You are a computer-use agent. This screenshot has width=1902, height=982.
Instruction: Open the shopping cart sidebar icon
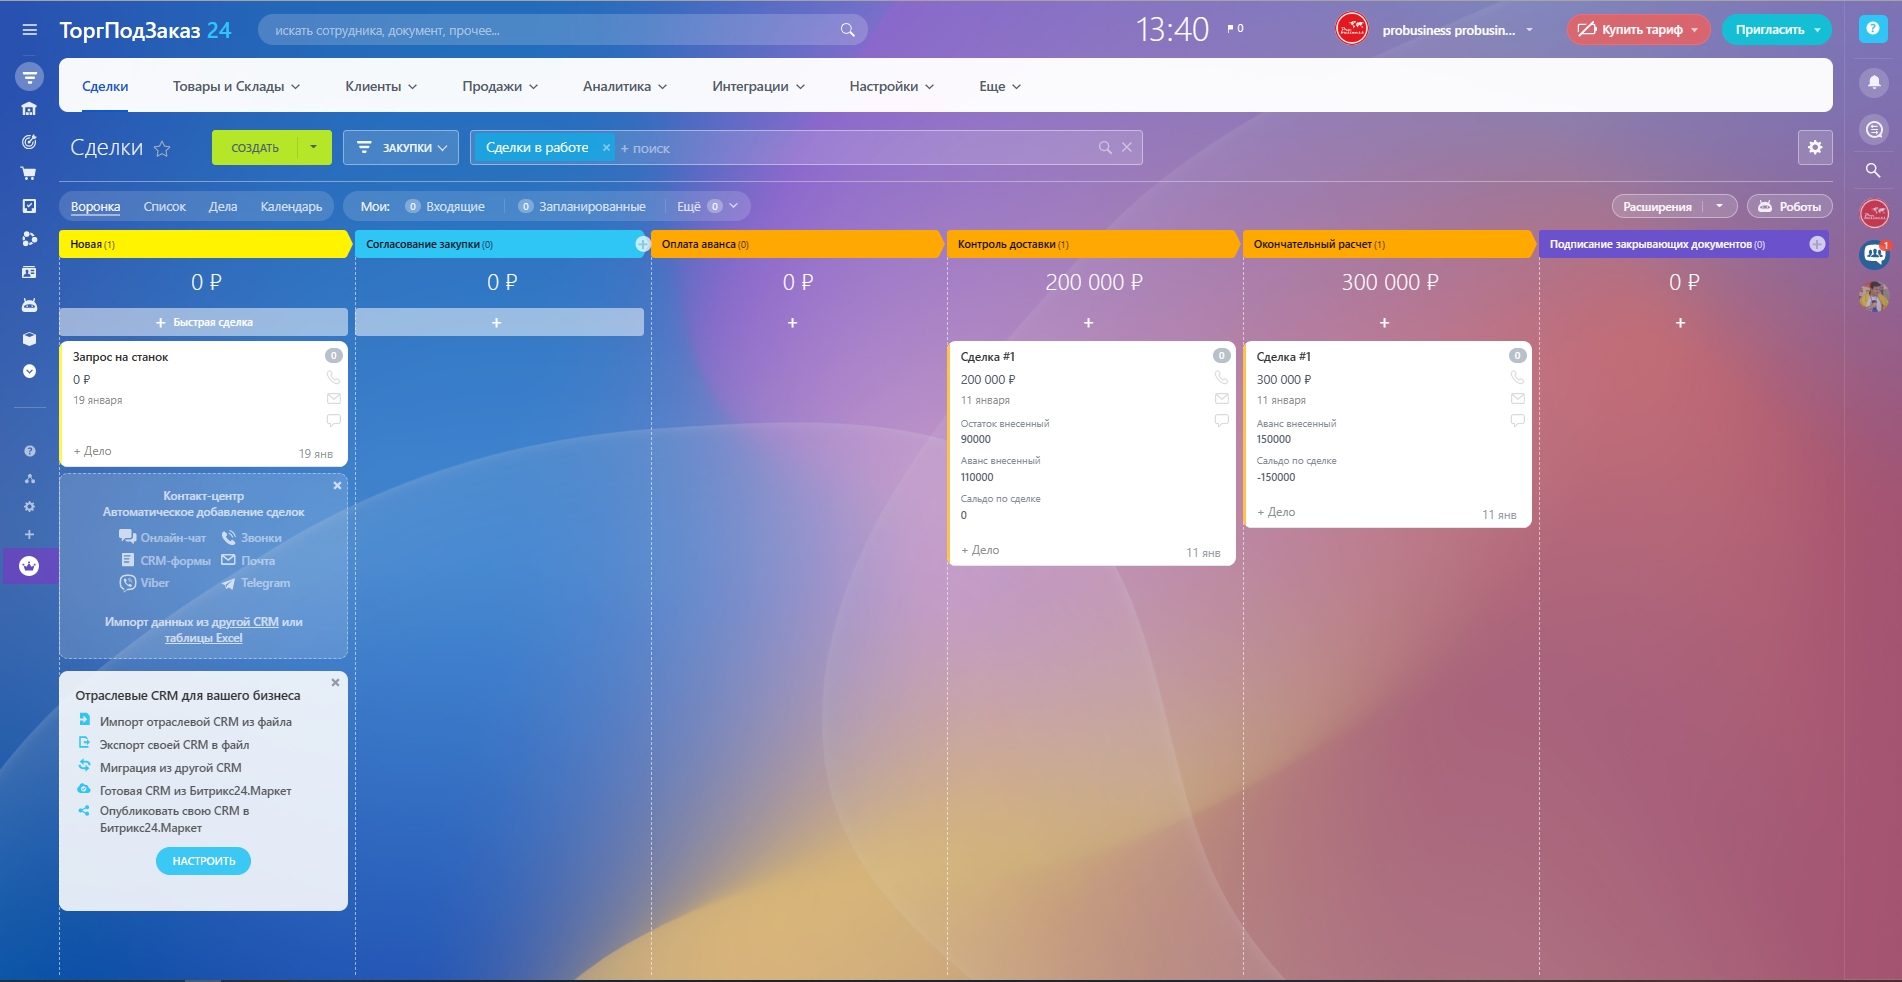(x=29, y=174)
